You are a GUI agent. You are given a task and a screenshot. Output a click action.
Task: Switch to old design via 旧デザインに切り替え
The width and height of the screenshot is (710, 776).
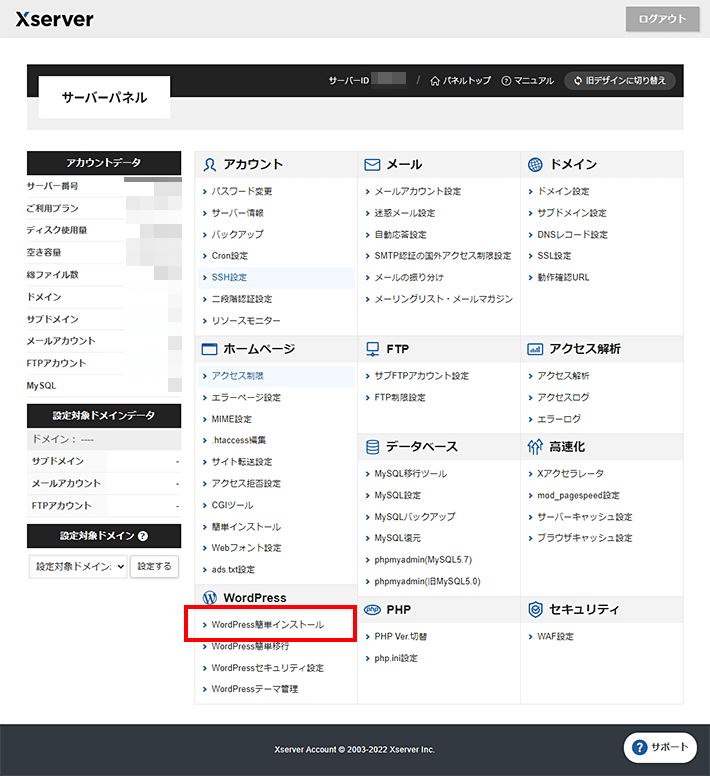(x=620, y=80)
